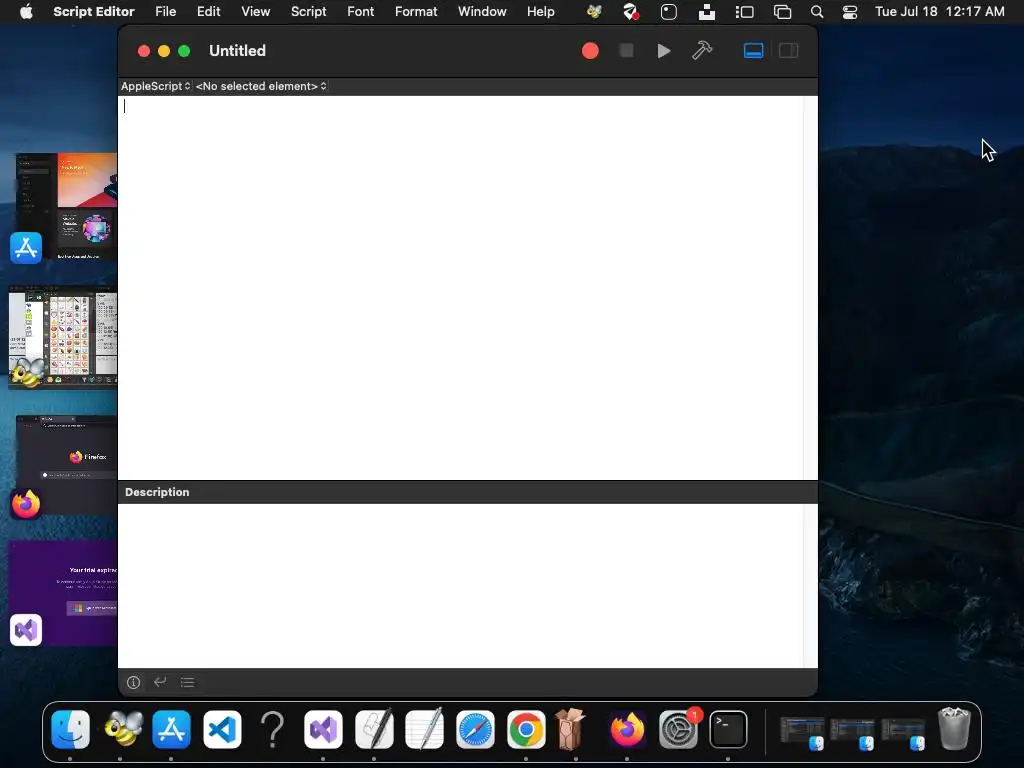This screenshot has width=1024, height=768.
Task: Click the bee icon in menu bar
Action: [594, 12]
